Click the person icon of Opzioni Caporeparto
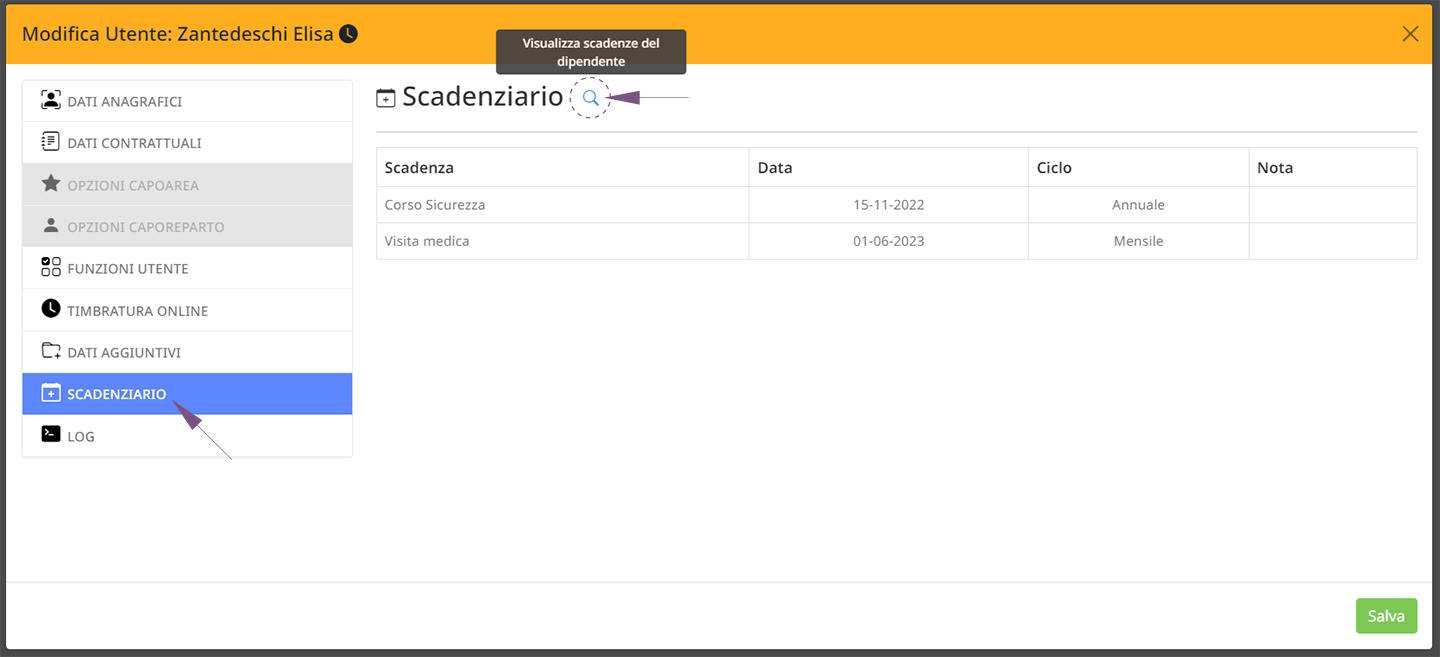 [x=51, y=226]
